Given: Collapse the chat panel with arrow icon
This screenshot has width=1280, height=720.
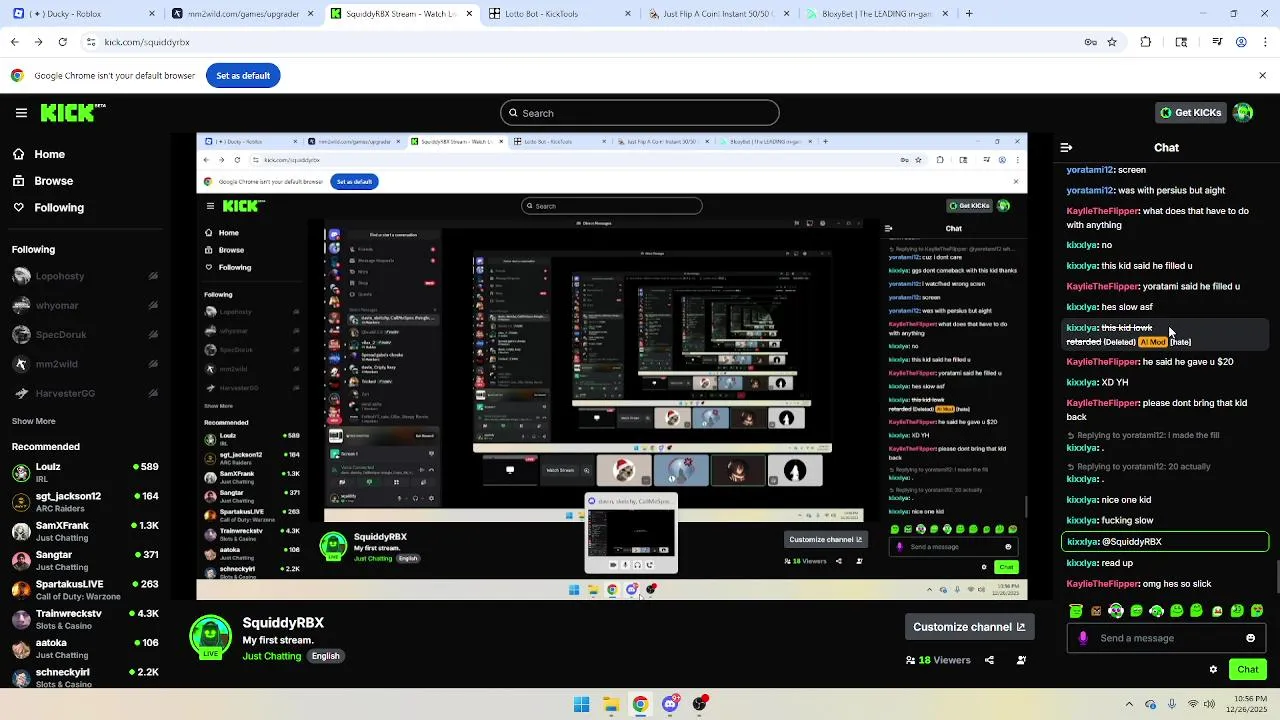Looking at the screenshot, I should click(x=1066, y=147).
